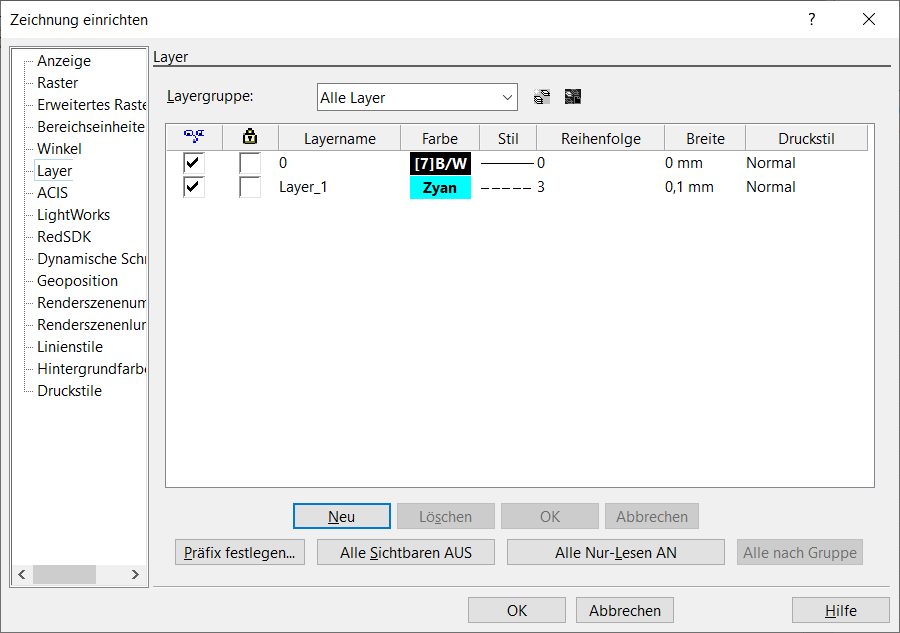Toggle read-only checkbox for layer 0
This screenshot has height=633, width=900.
pos(250,163)
